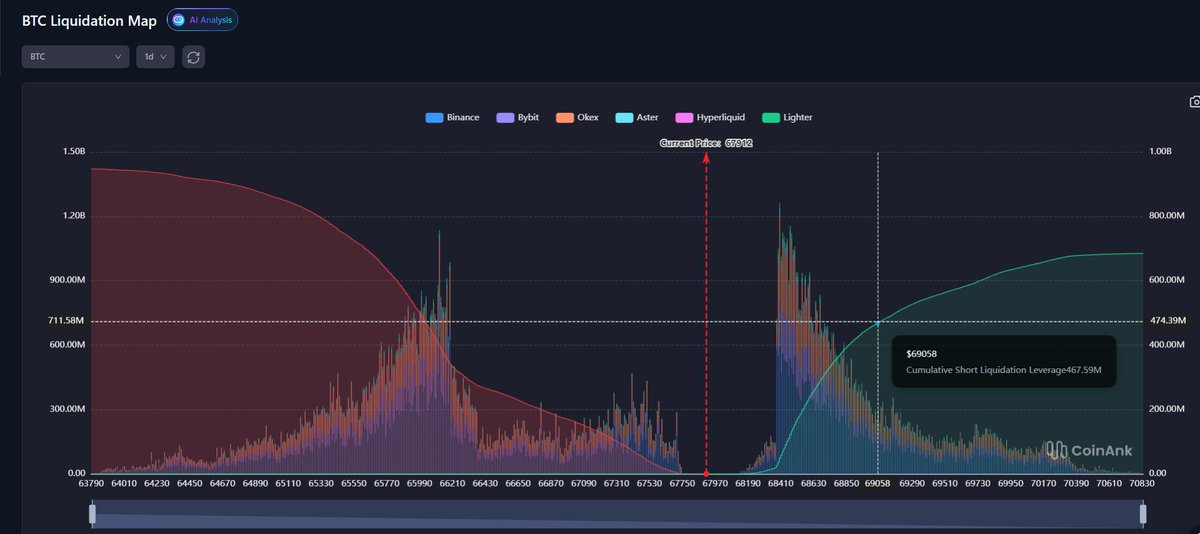Click the Current Price label
The image size is (1200, 534).
click(x=706, y=144)
